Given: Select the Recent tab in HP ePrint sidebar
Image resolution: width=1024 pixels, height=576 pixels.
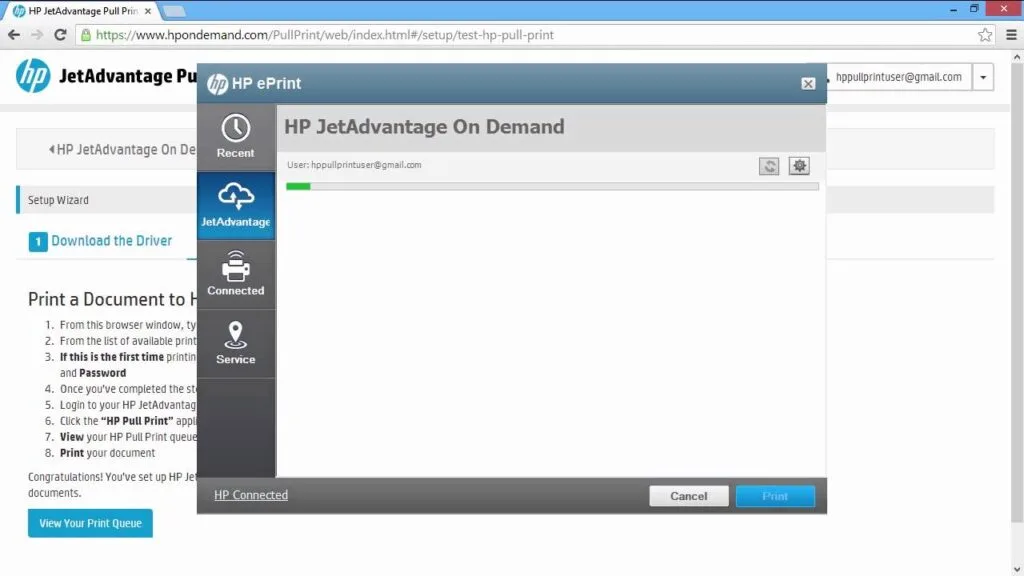Looking at the screenshot, I should [236, 137].
